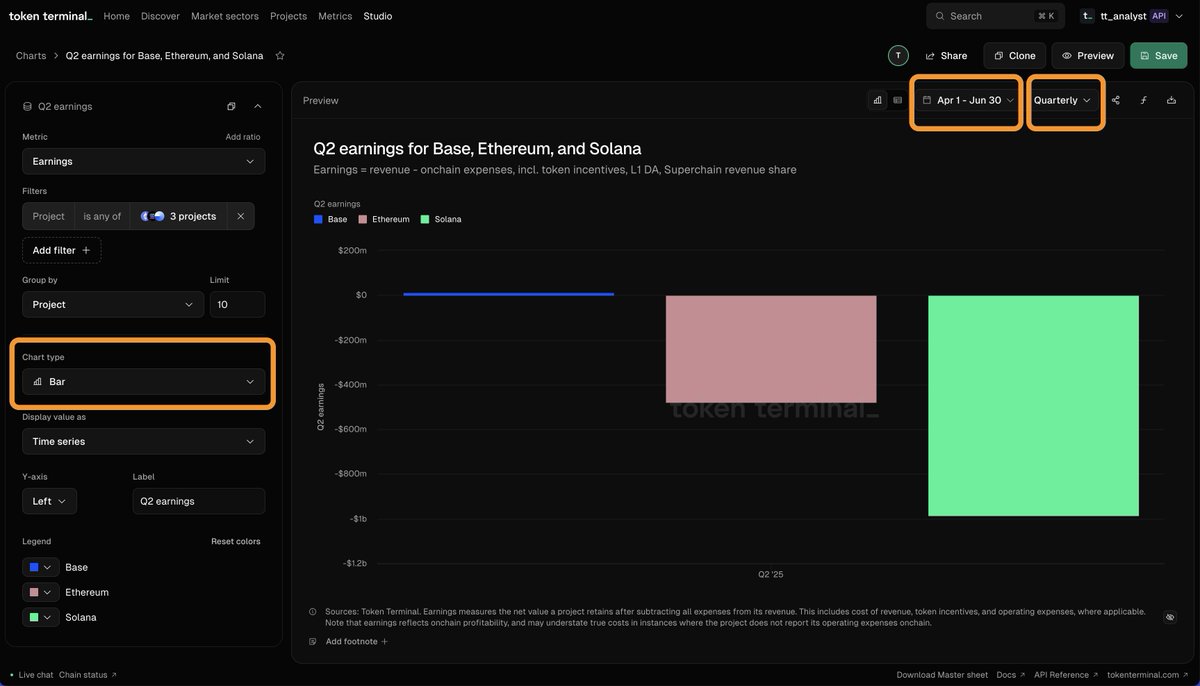Switch preview to table view icon
Viewport: 1200px width, 686px height.
point(897,100)
